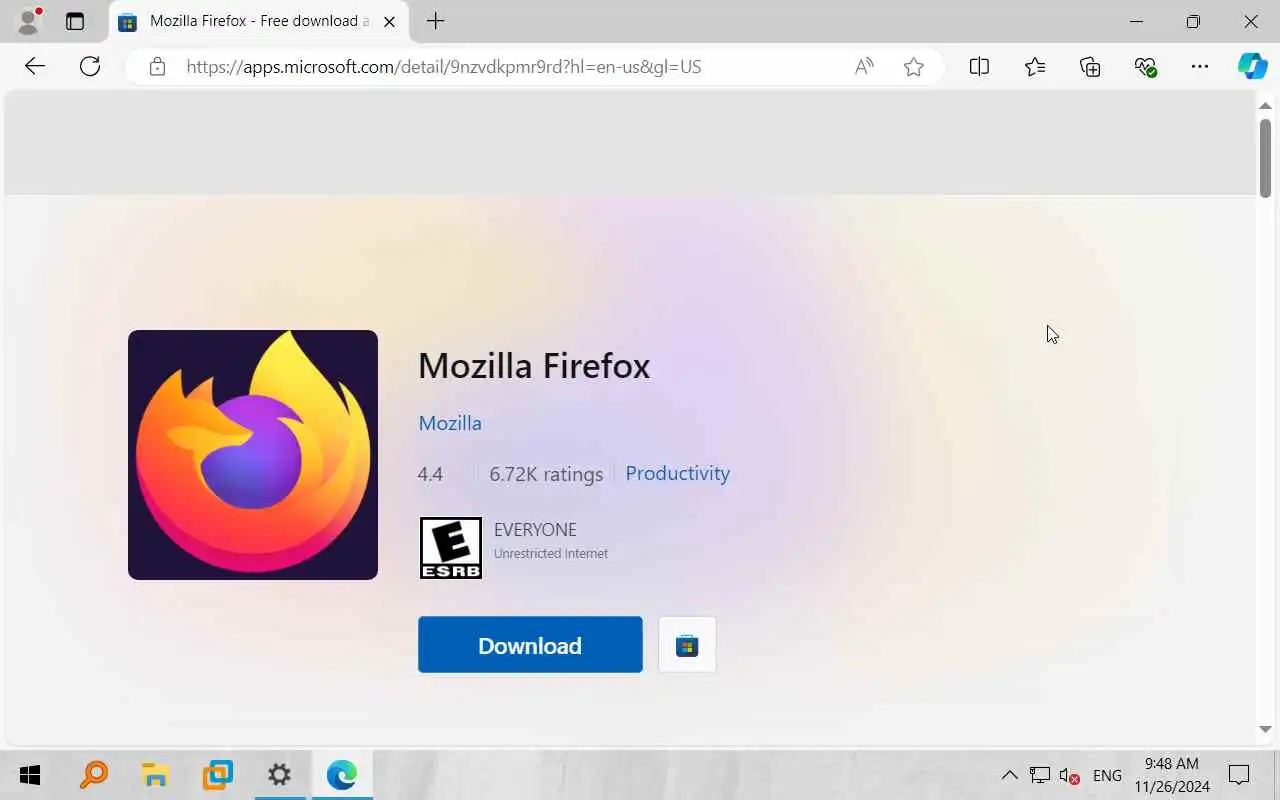Open the Windows Start menu
Screen dimensions: 1280x800
coord(30,775)
